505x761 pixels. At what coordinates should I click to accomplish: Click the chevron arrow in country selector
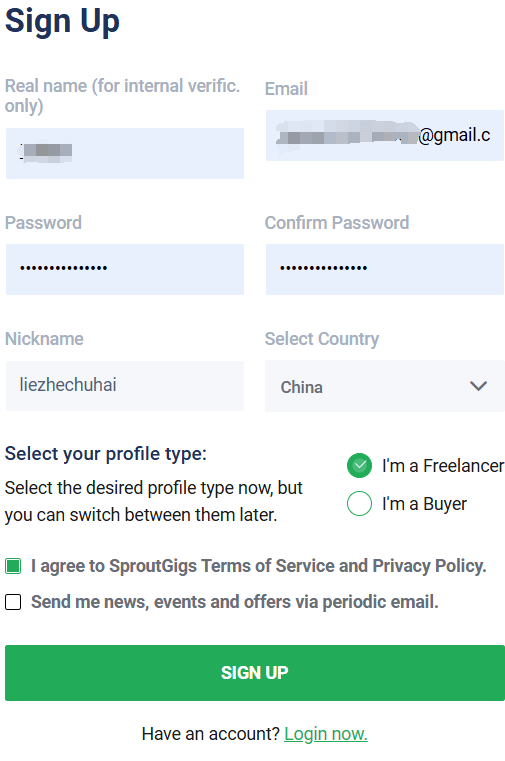pos(478,386)
